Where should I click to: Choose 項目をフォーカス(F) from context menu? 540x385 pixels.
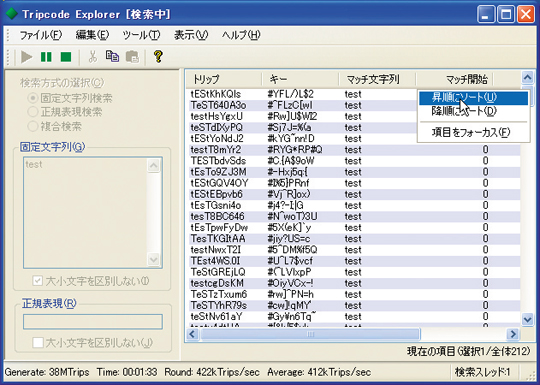[473, 132]
